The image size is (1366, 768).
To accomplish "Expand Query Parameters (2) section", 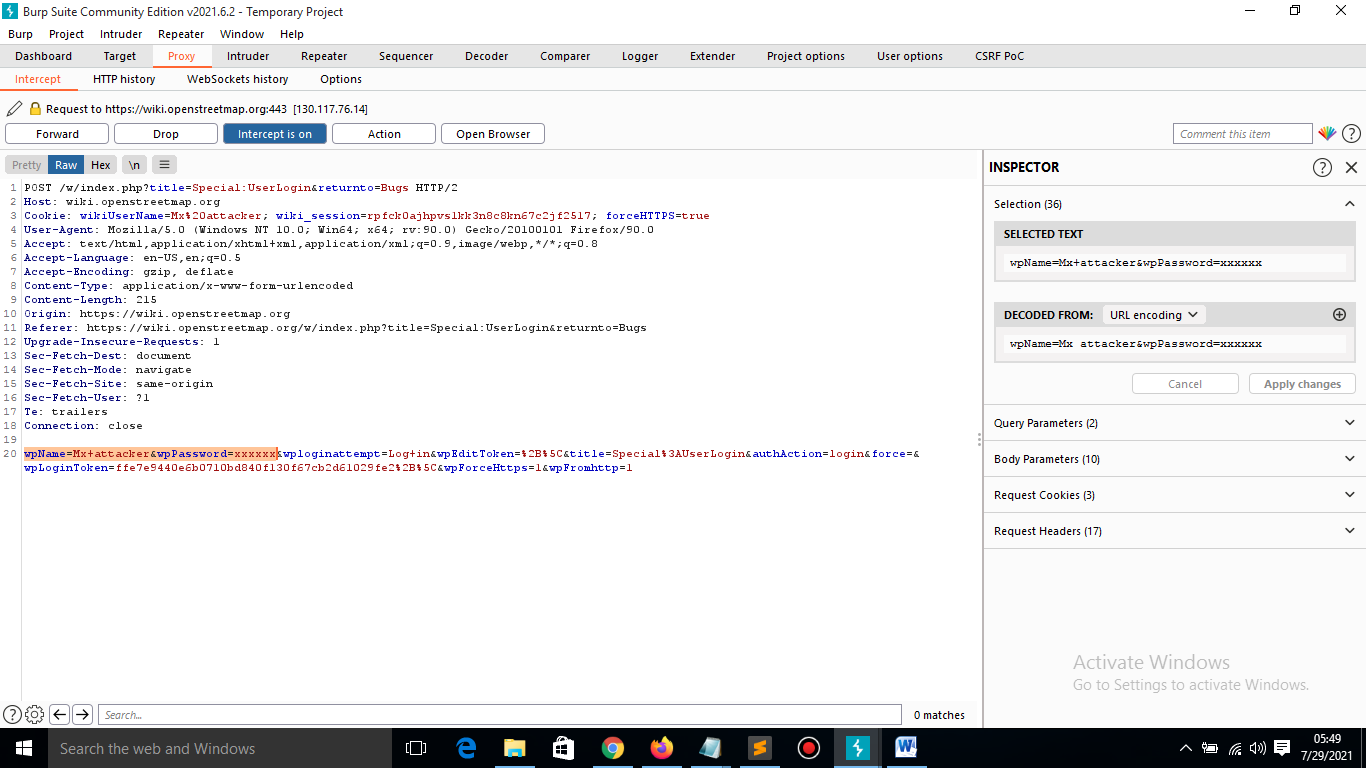I will click(x=1174, y=423).
